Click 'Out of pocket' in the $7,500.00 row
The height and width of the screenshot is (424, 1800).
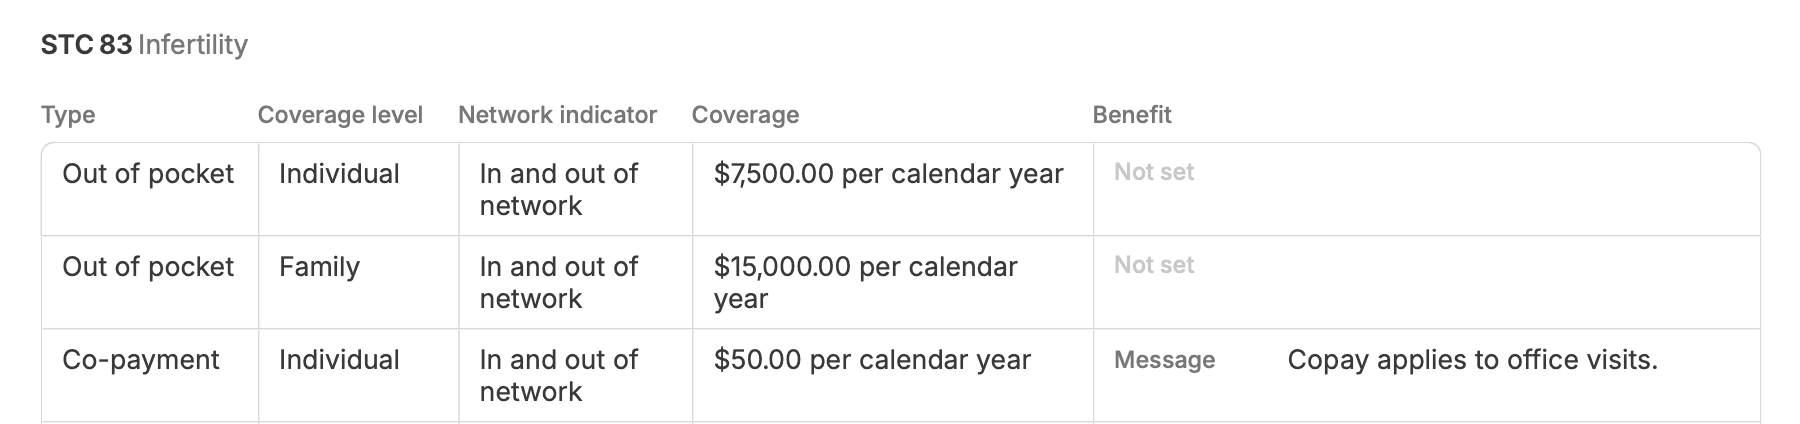148,174
